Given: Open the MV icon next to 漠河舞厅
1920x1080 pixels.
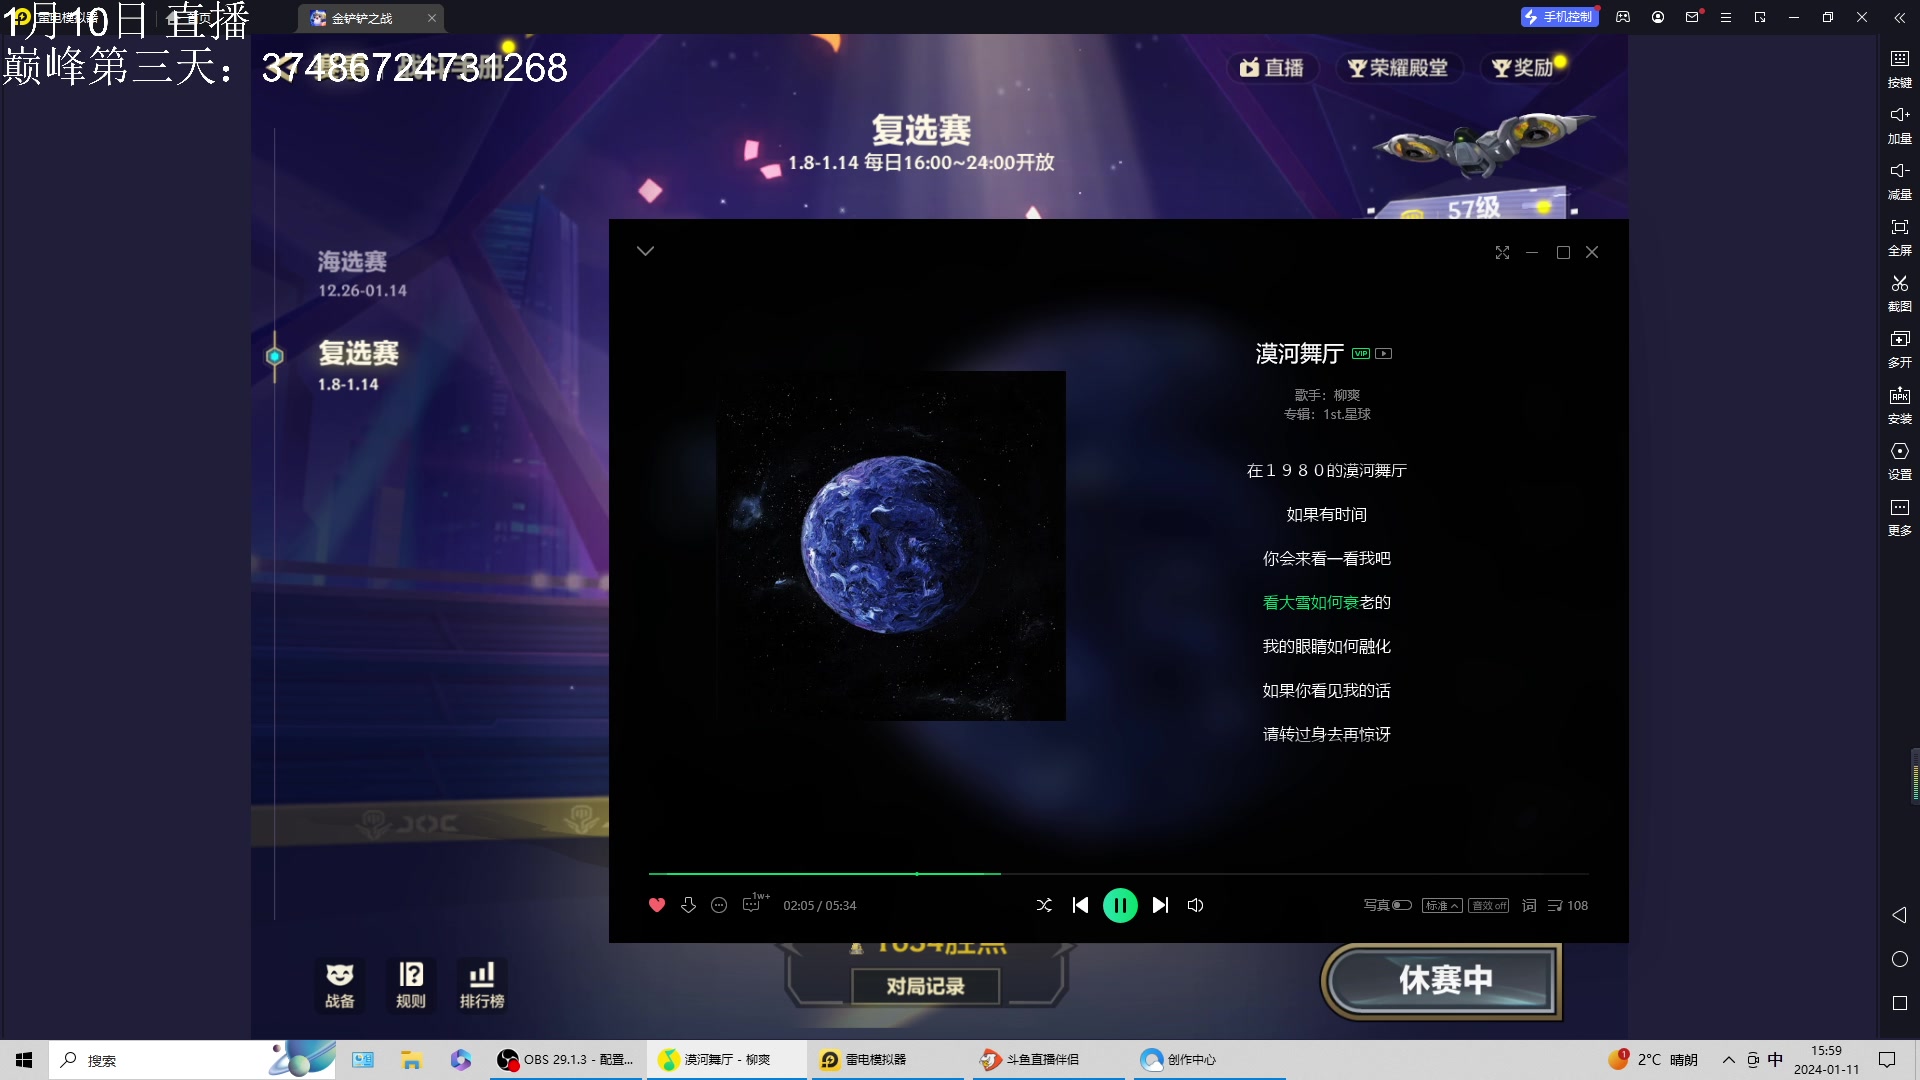Looking at the screenshot, I should [1384, 353].
